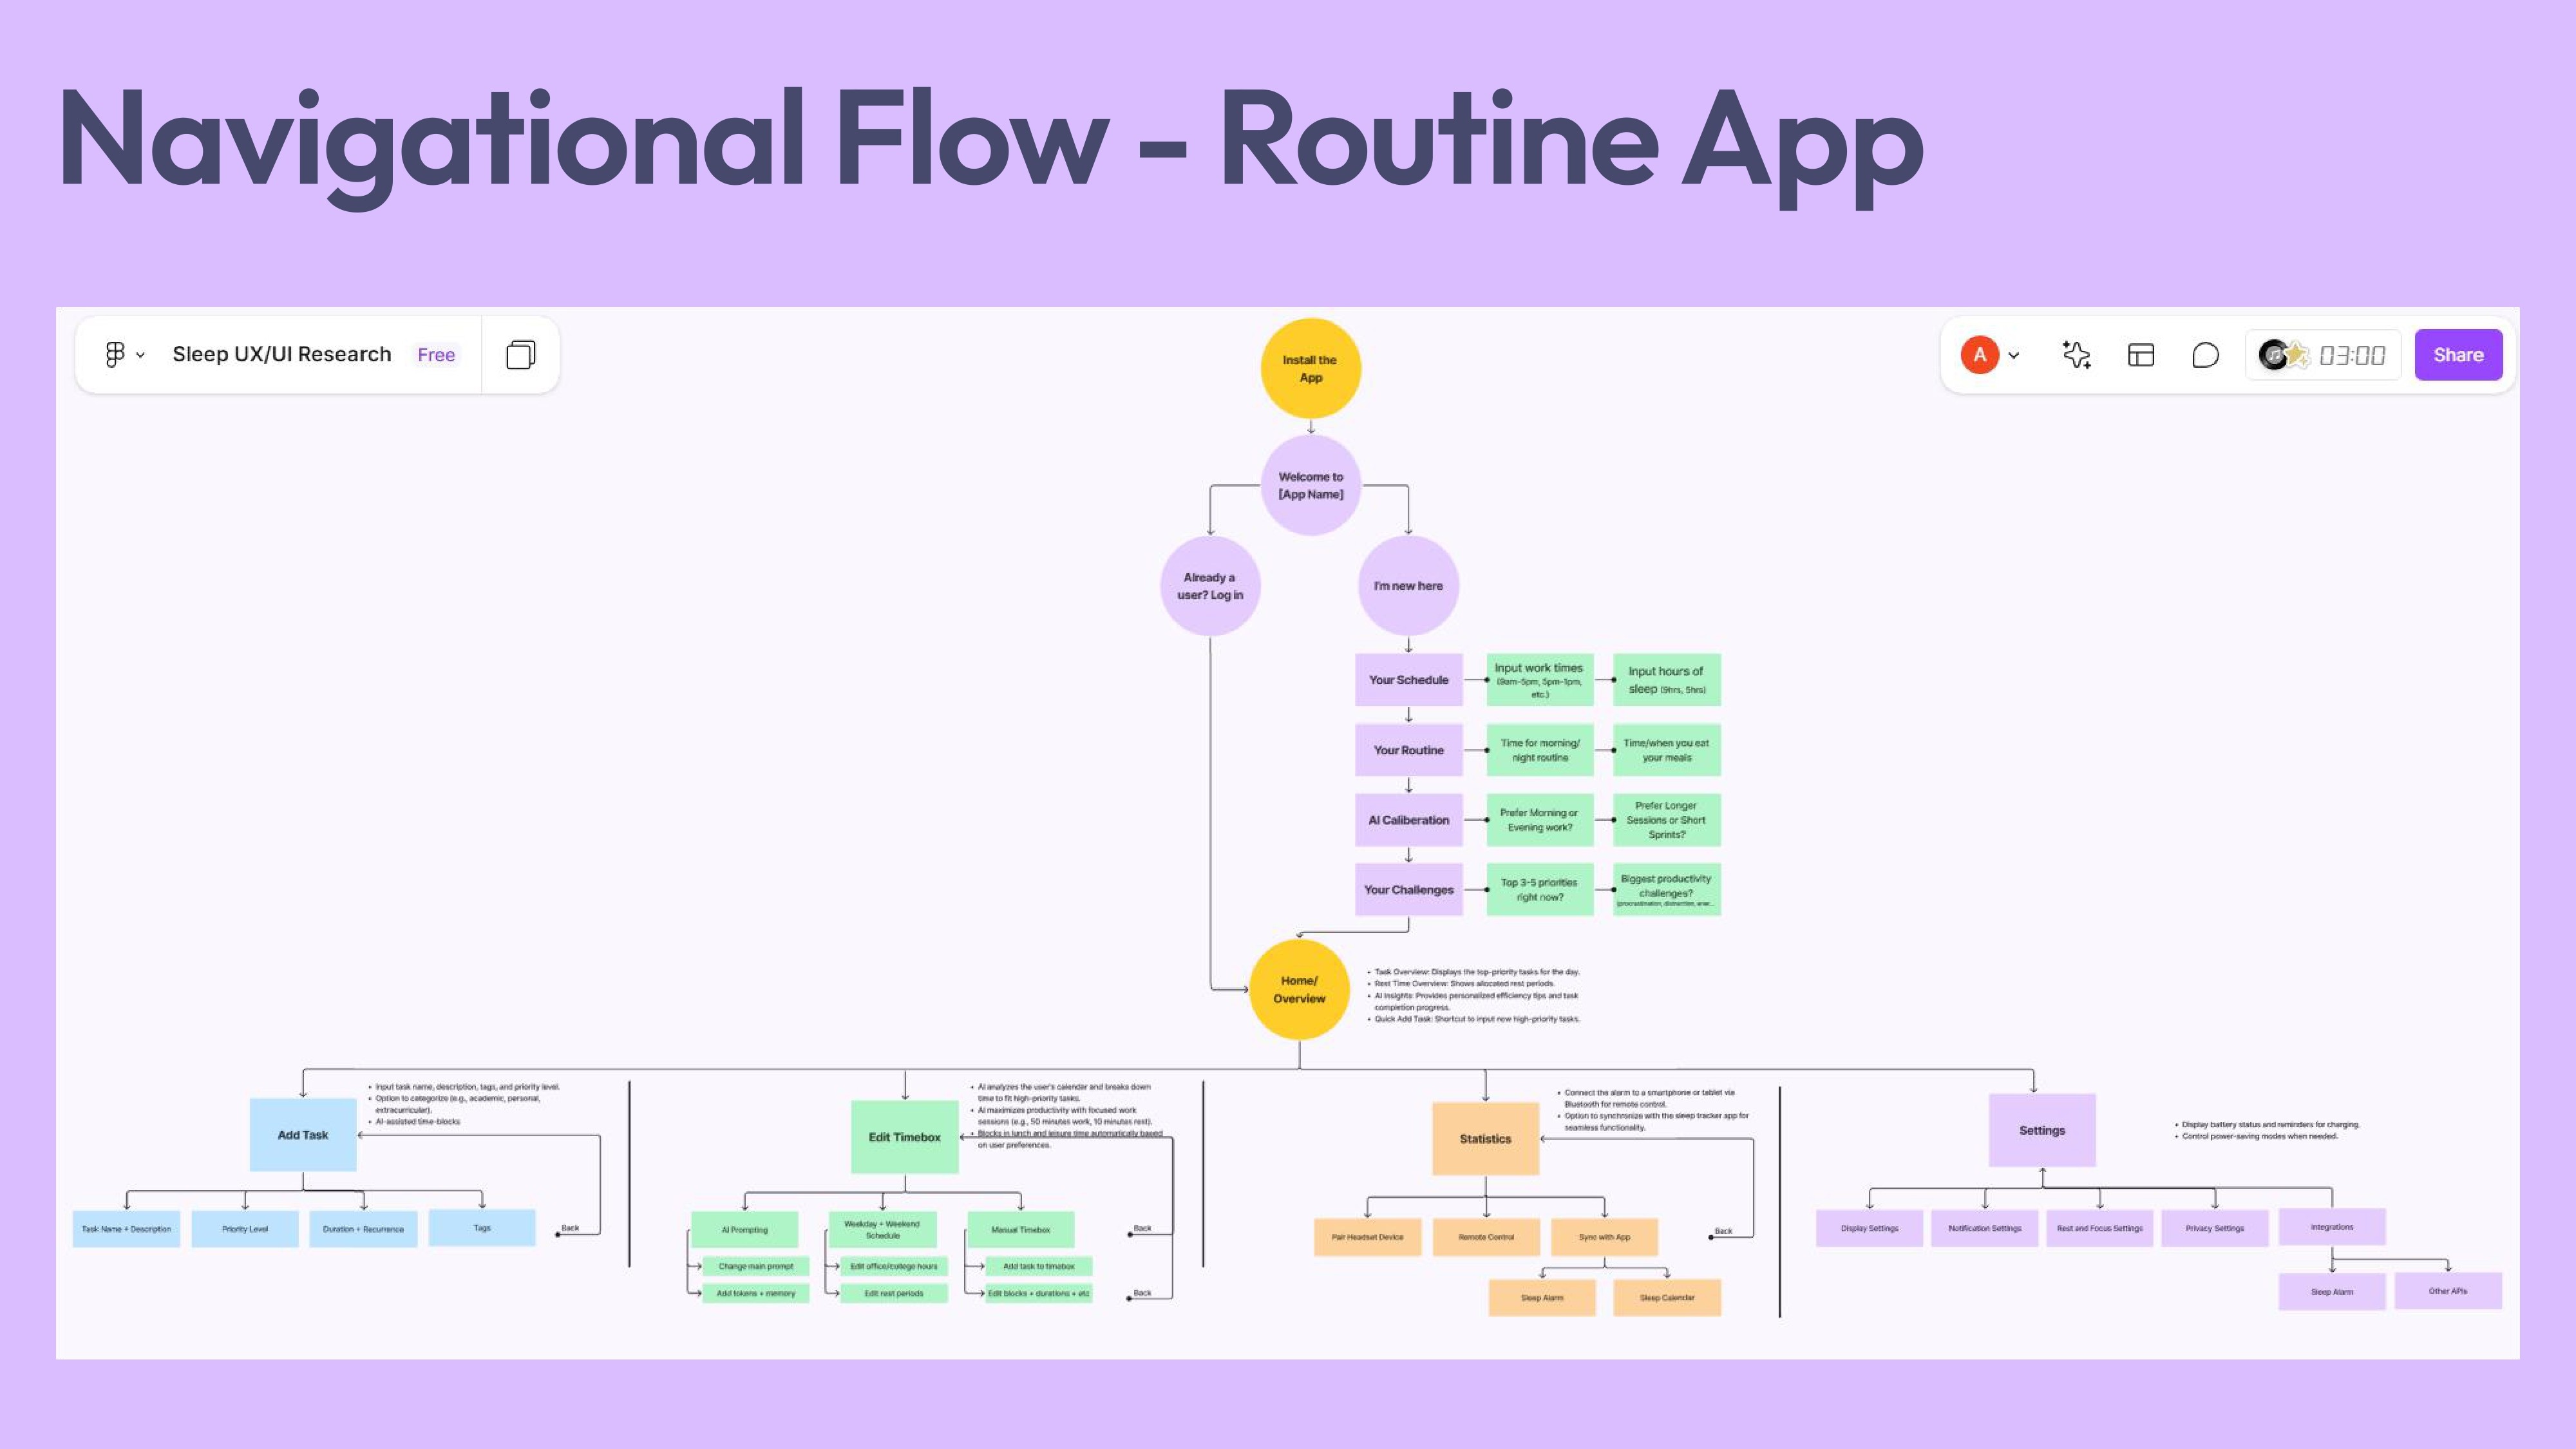Image resolution: width=2576 pixels, height=1449 pixels.
Task: Open the AI sparkle actions icon
Action: [2076, 355]
